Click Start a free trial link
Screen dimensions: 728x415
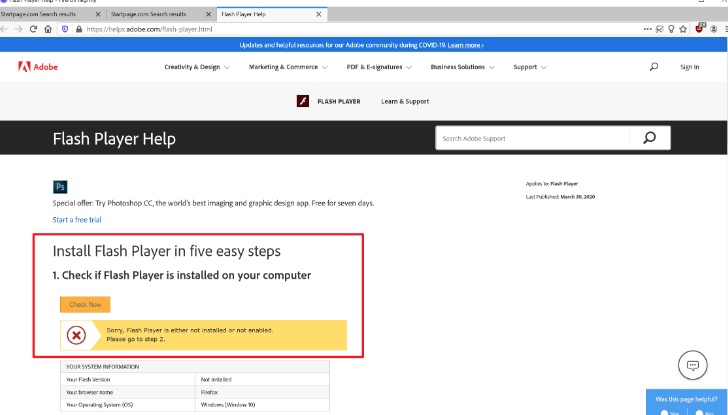(77, 220)
